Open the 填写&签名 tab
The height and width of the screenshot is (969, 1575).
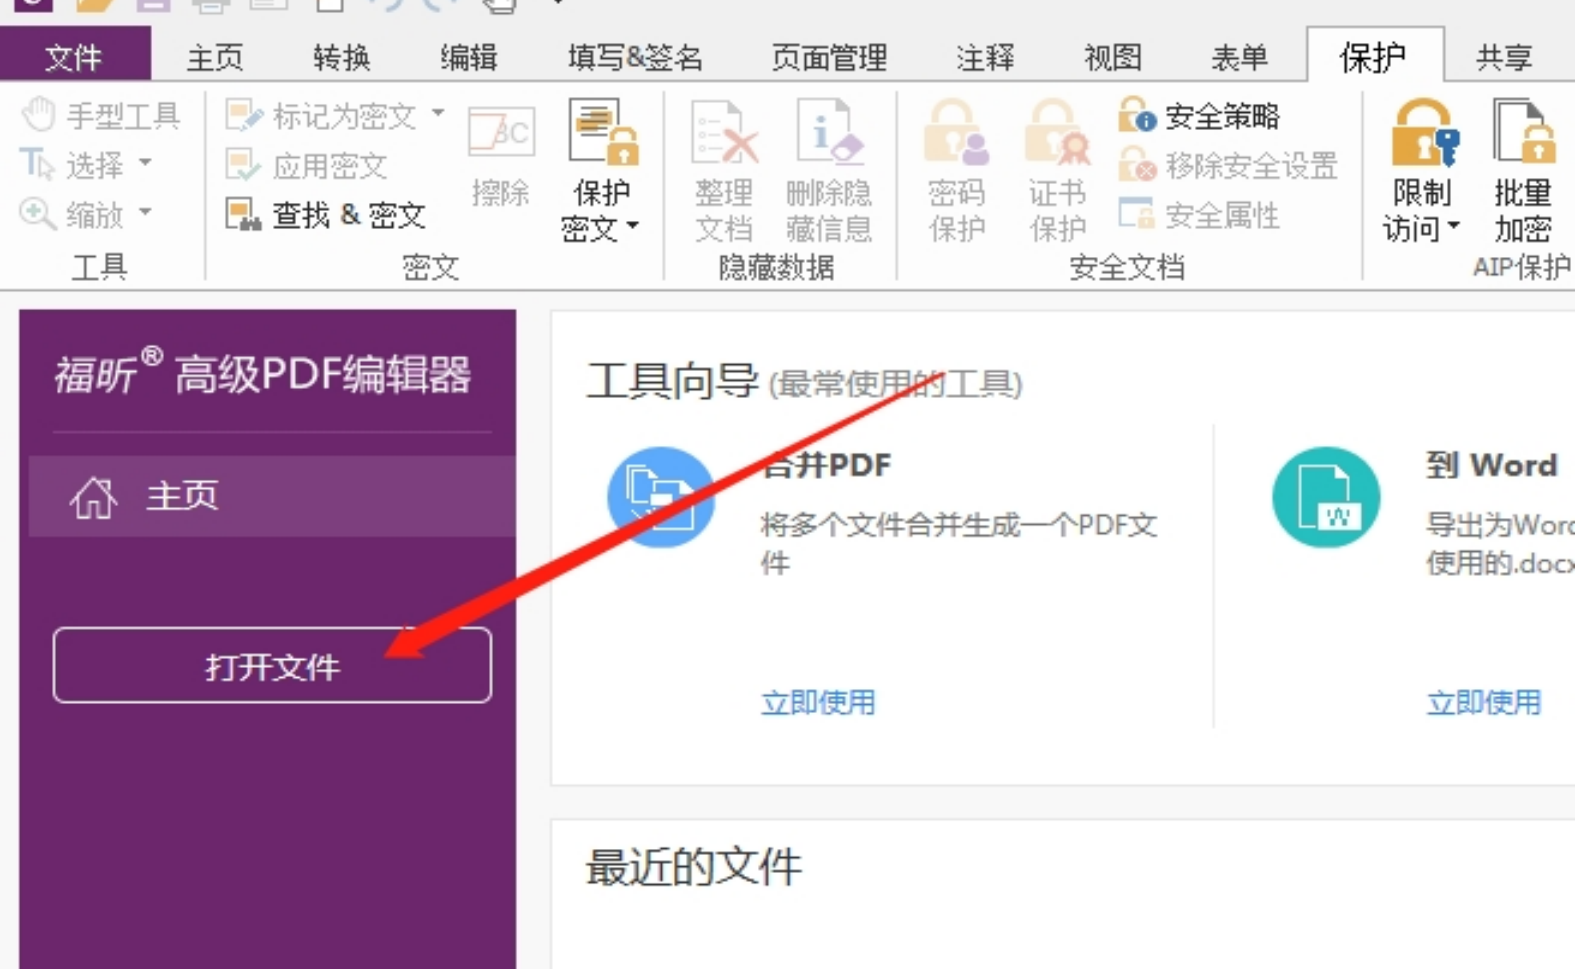point(636,57)
